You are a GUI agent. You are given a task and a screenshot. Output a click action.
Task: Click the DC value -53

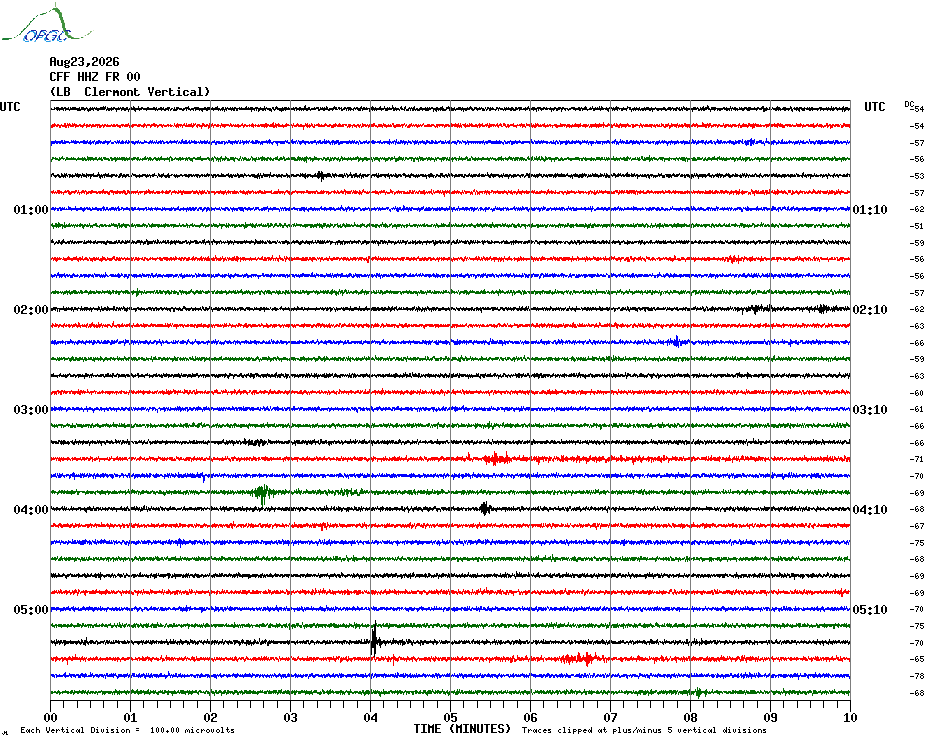tap(918, 176)
